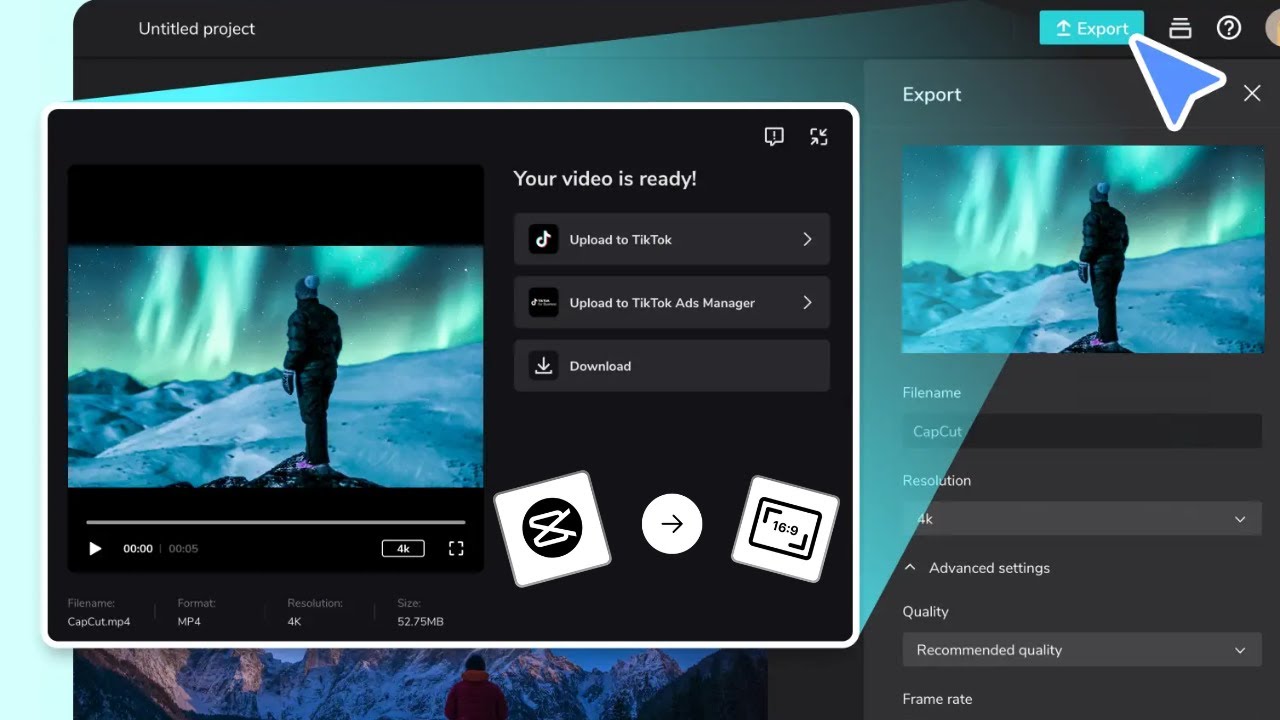Open the layout stack icon beside Export
Screen dimensions: 1280x720
[x=1180, y=28]
